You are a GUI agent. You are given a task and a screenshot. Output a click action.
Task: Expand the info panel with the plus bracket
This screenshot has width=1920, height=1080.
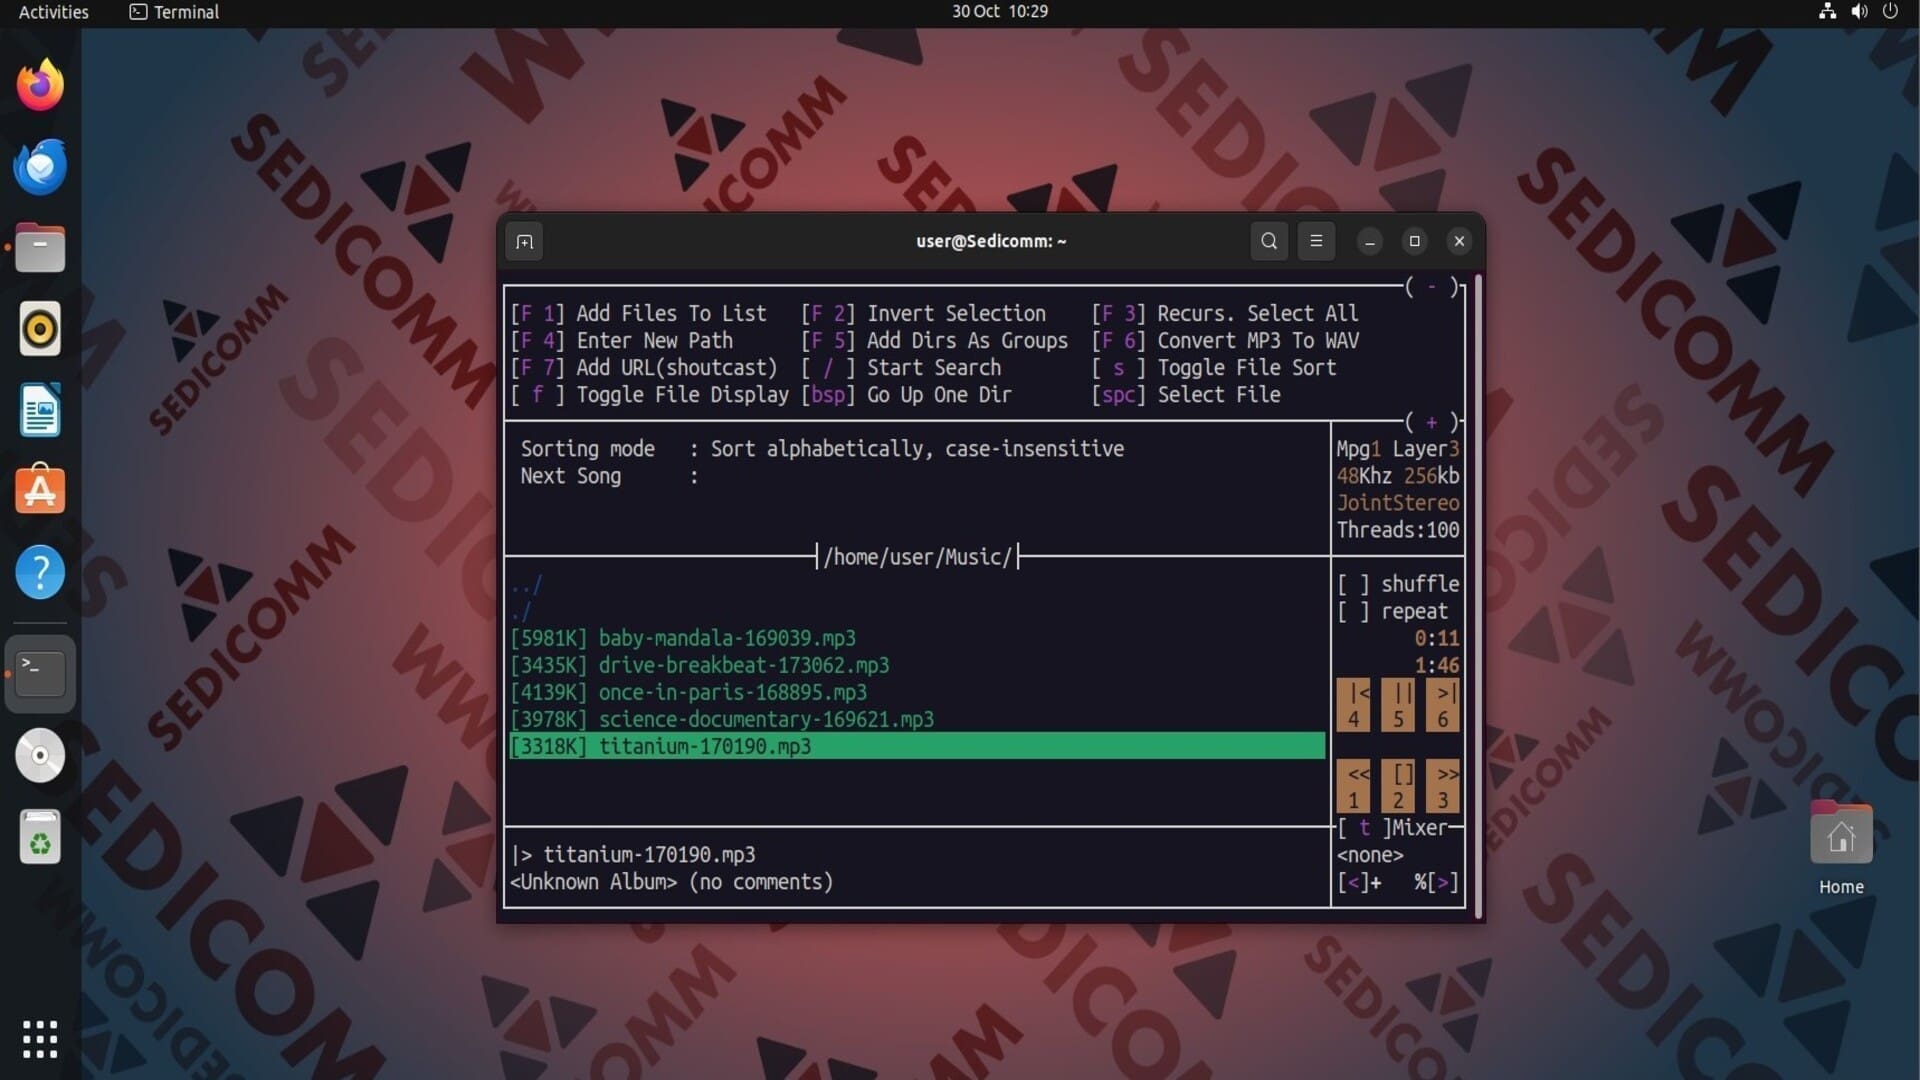tap(1432, 422)
